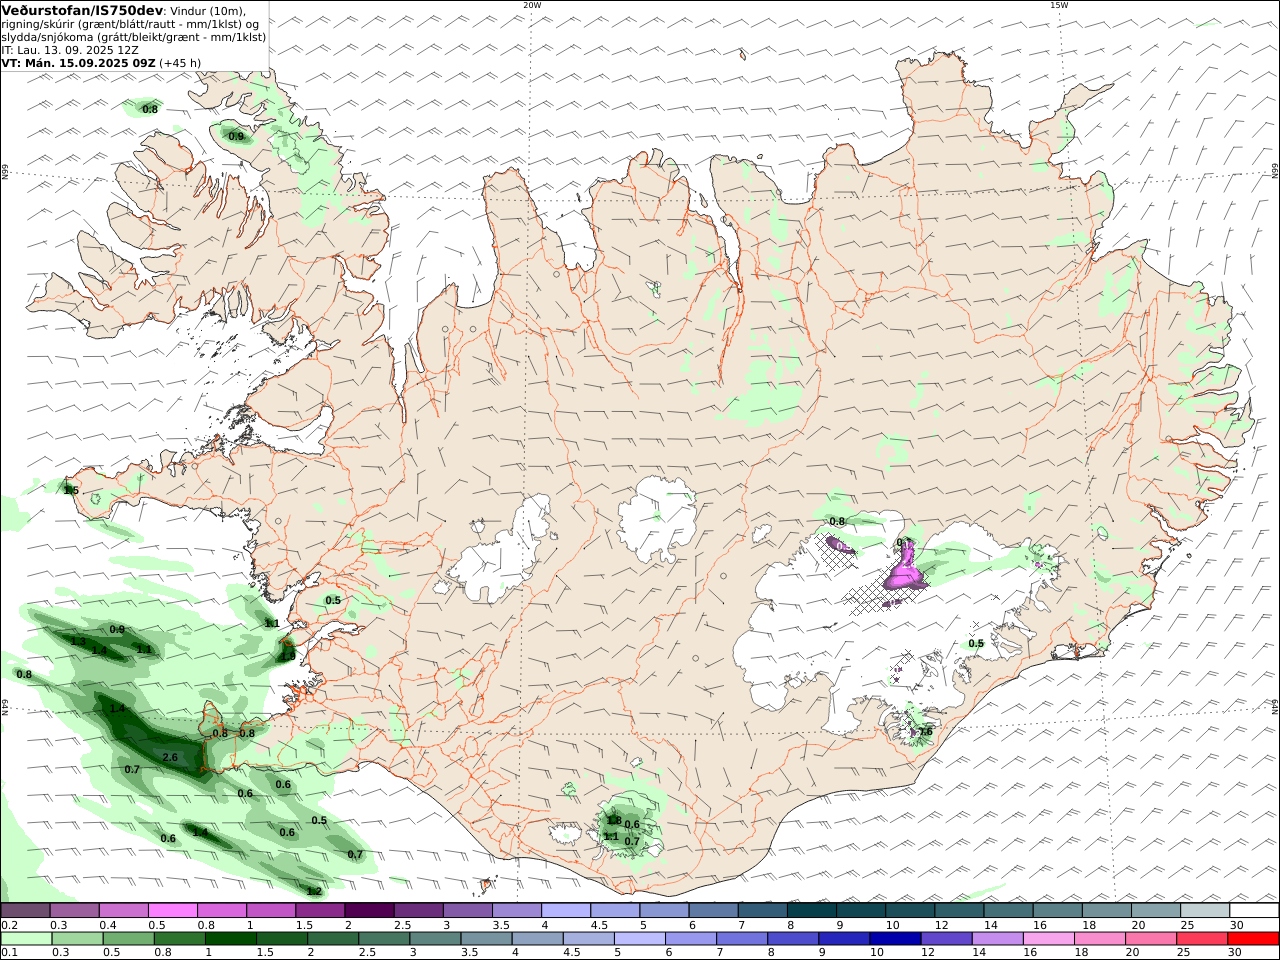
Task: Click the 2.6 rainfall value on the map
Action: click(x=170, y=758)
